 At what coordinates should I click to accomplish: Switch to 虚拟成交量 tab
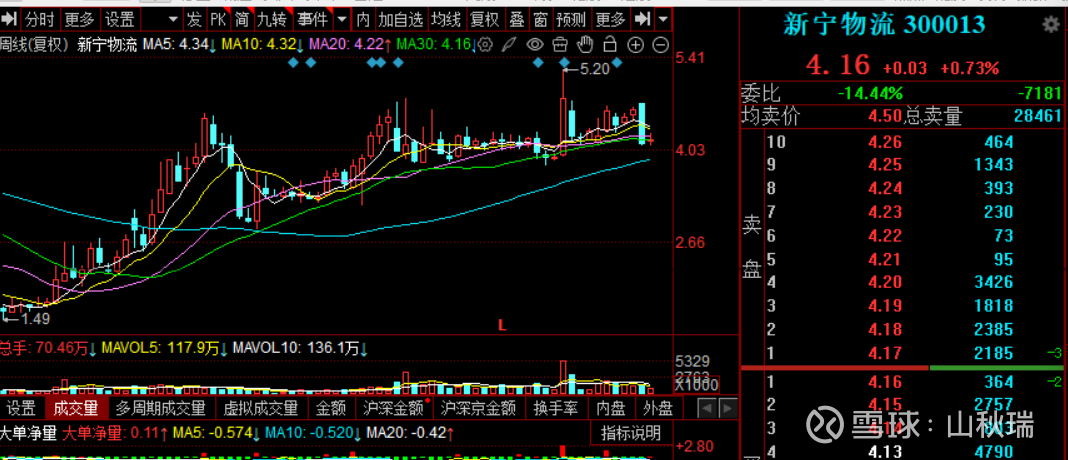pyautogui.click(x=262, y=409)
